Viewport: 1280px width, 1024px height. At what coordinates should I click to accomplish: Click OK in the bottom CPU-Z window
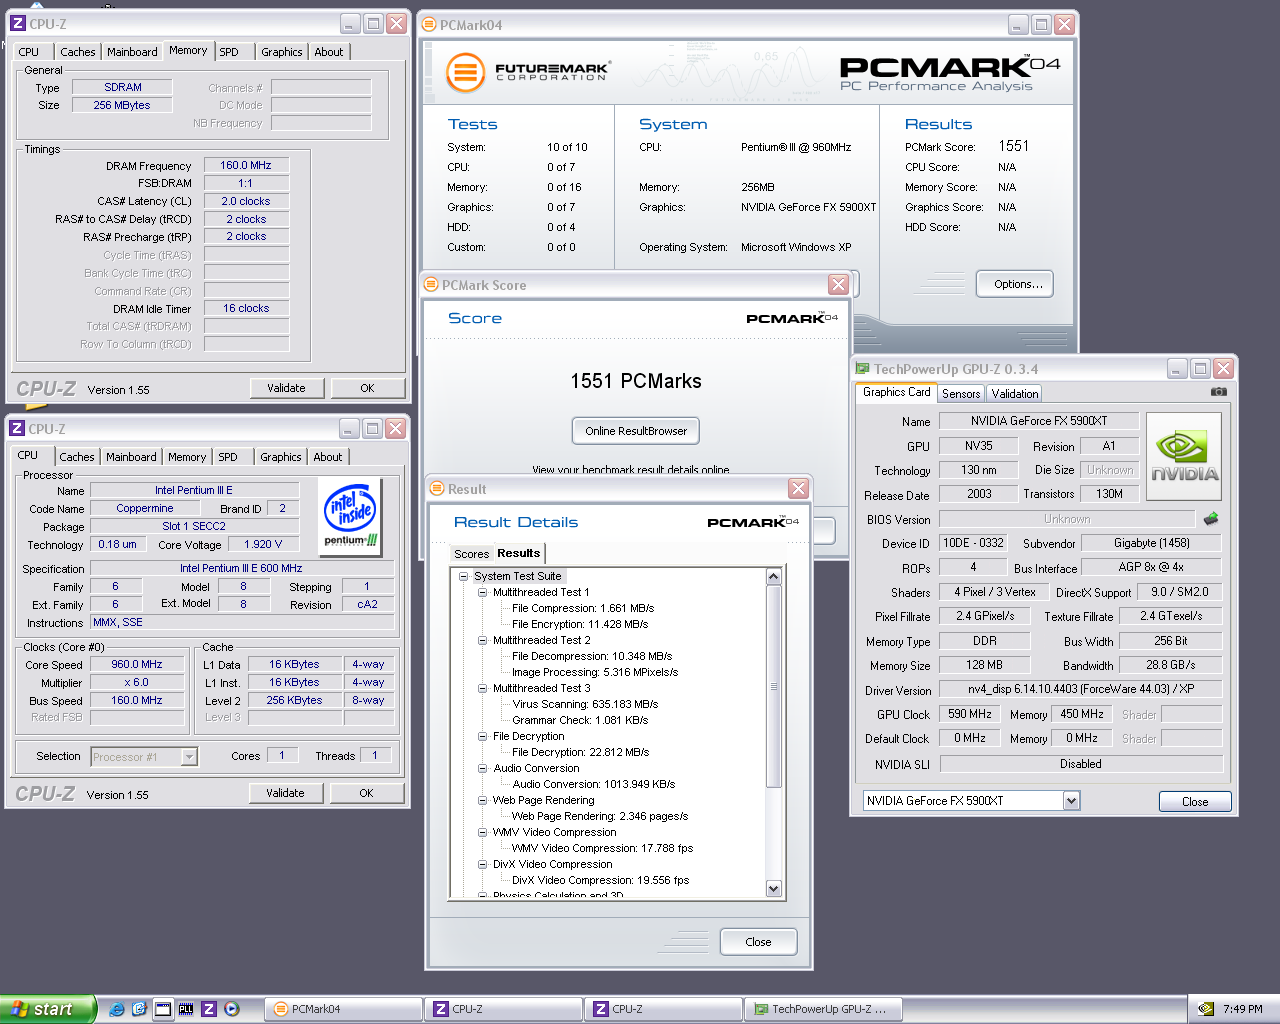click(366, 793)
